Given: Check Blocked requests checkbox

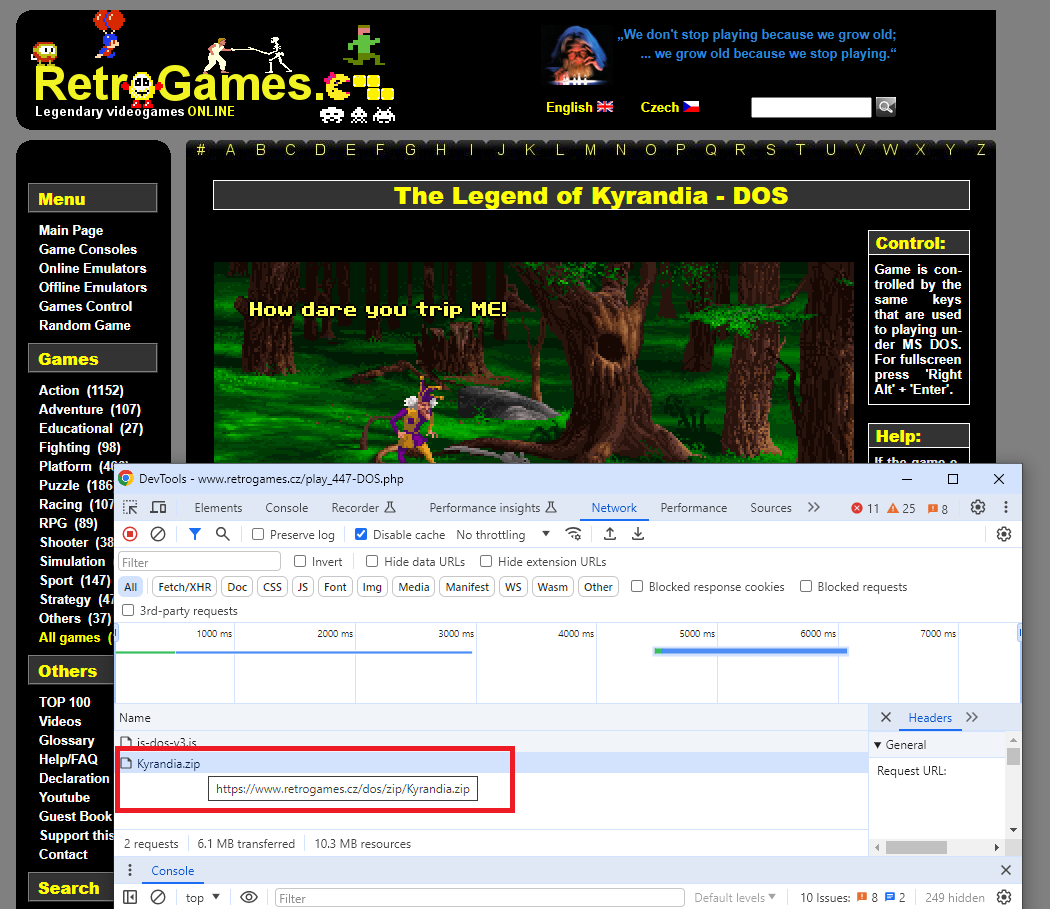Looking at the screenshot, I should pyautogui.click(x=806, y=586).
